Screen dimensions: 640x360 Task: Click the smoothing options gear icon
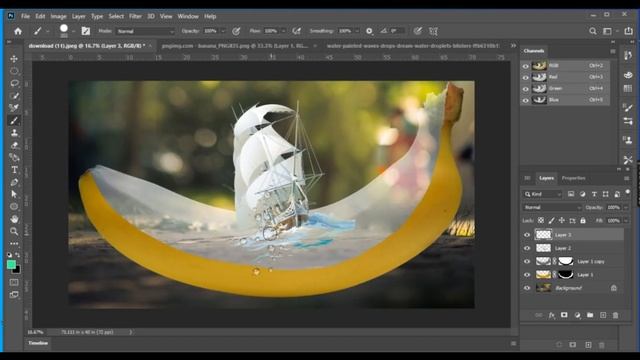(x=369, y=31)
